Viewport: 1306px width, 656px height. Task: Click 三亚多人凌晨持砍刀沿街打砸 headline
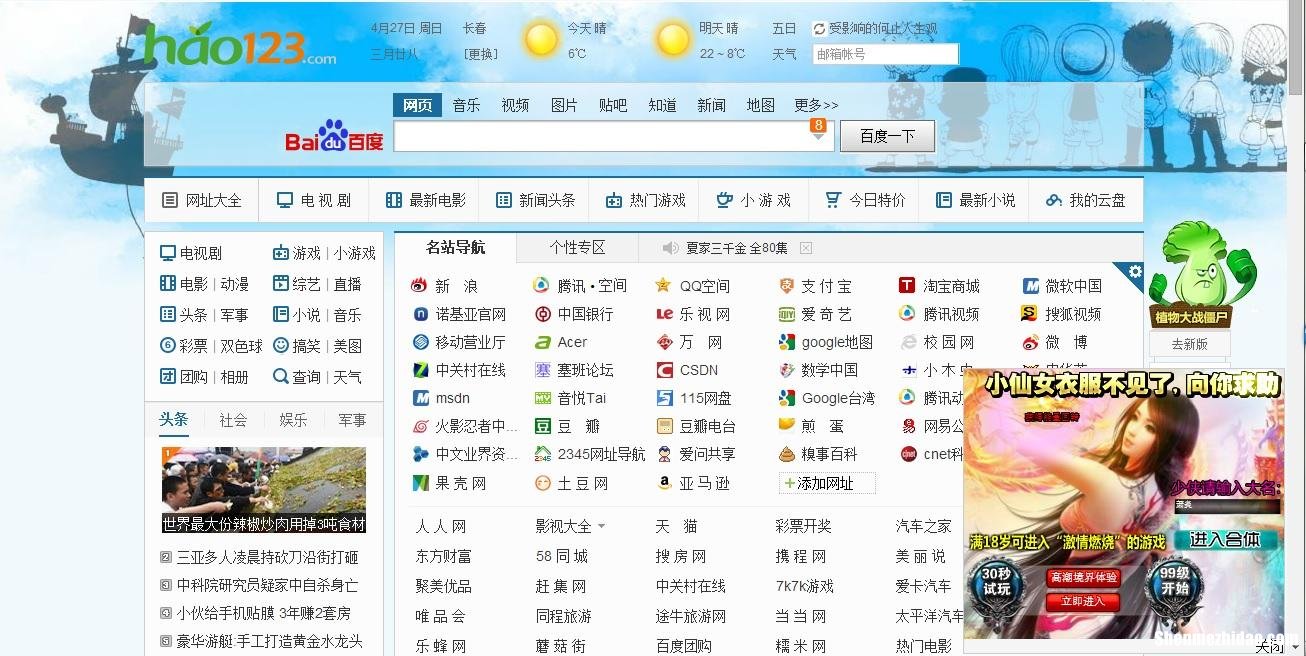(x=267, y=557)
